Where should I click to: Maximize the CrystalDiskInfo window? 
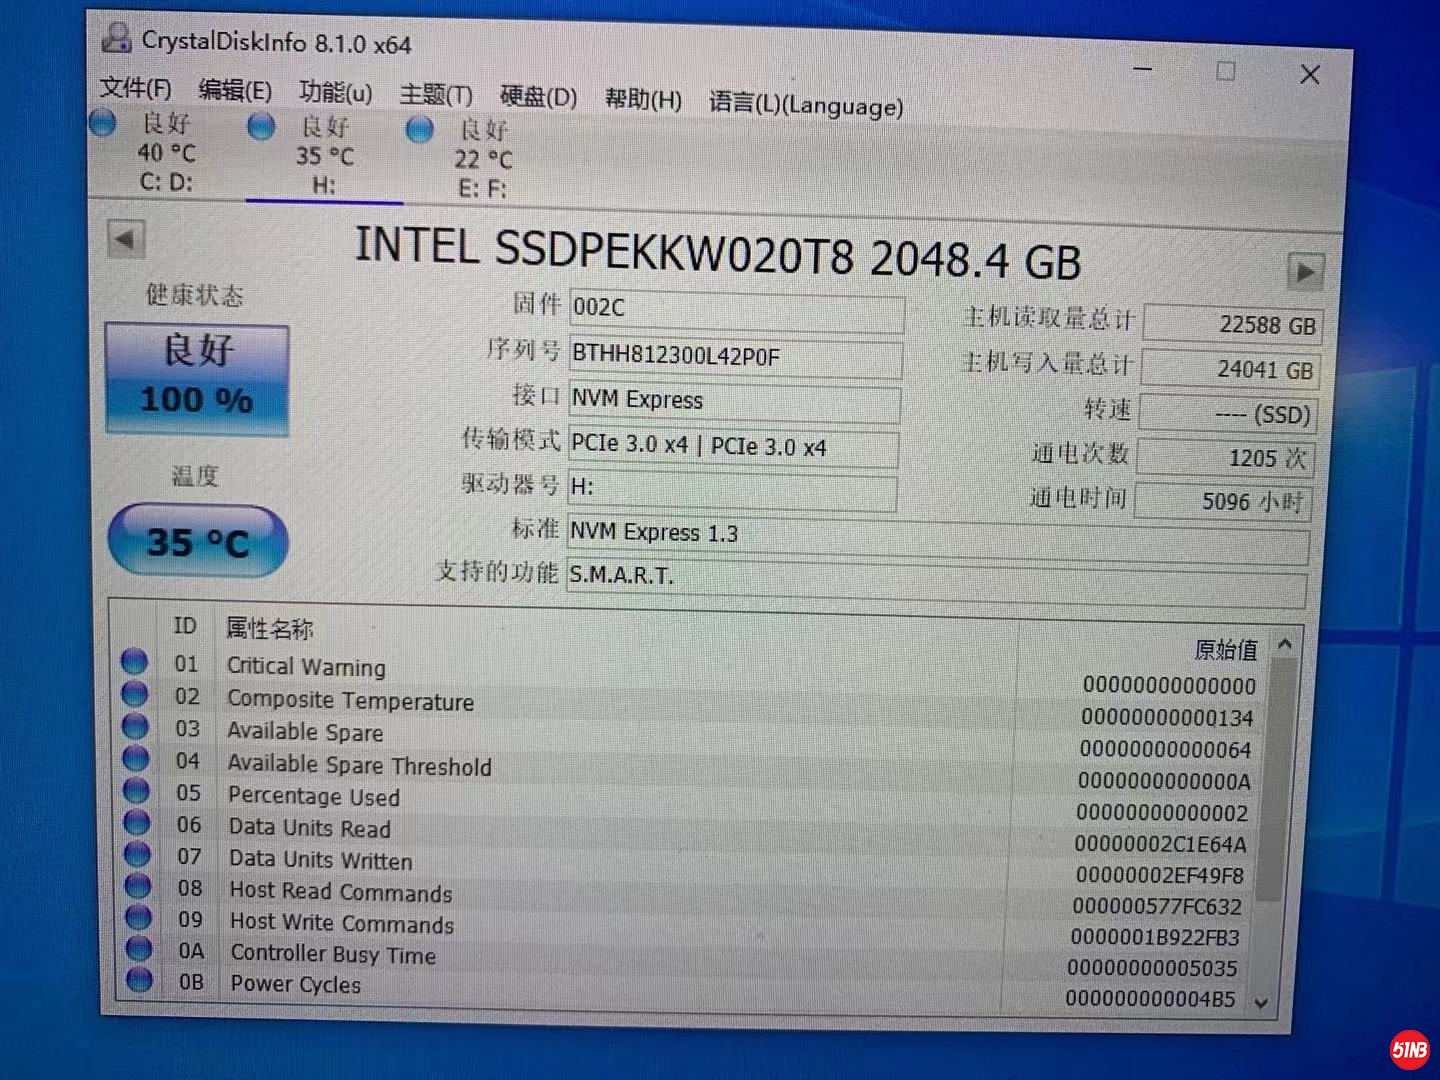(1225, 71)
